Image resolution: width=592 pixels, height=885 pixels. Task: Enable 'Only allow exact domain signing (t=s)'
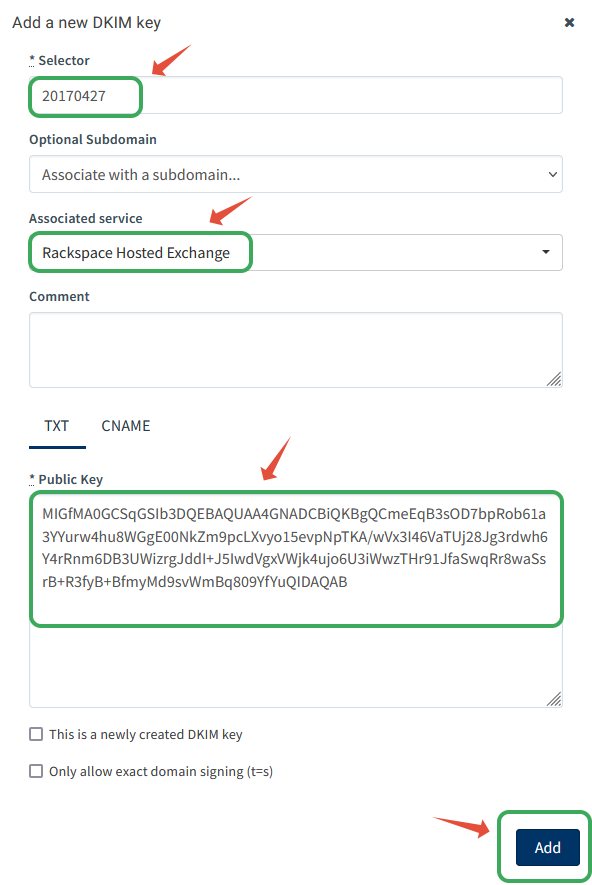36,771
